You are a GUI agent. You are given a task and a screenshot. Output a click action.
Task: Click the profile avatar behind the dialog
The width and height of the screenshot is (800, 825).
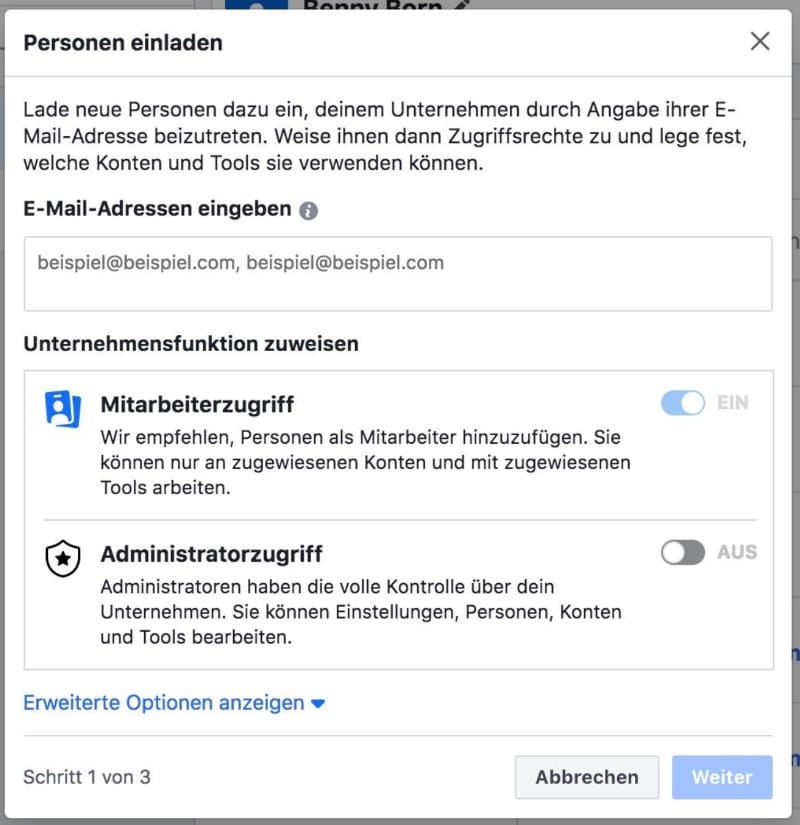tap(250, 4)
